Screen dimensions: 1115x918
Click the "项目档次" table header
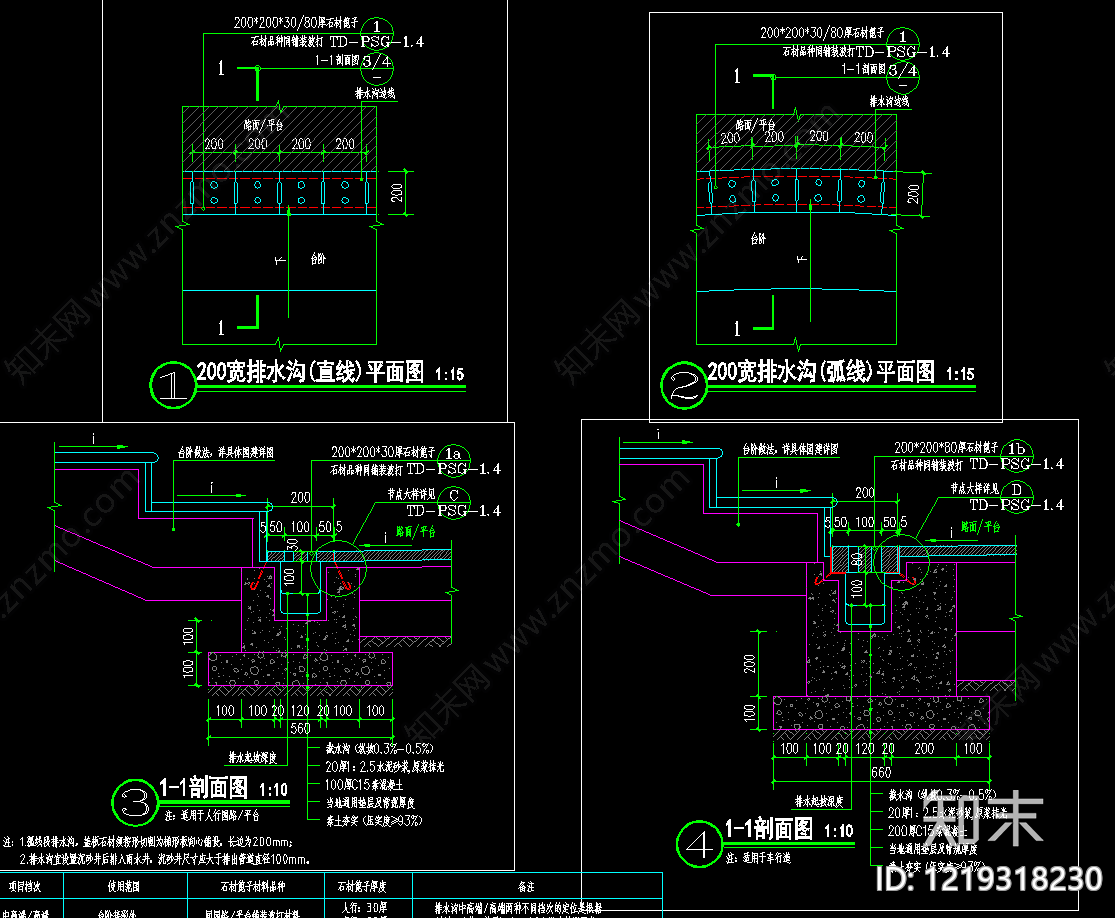(25, 887)
